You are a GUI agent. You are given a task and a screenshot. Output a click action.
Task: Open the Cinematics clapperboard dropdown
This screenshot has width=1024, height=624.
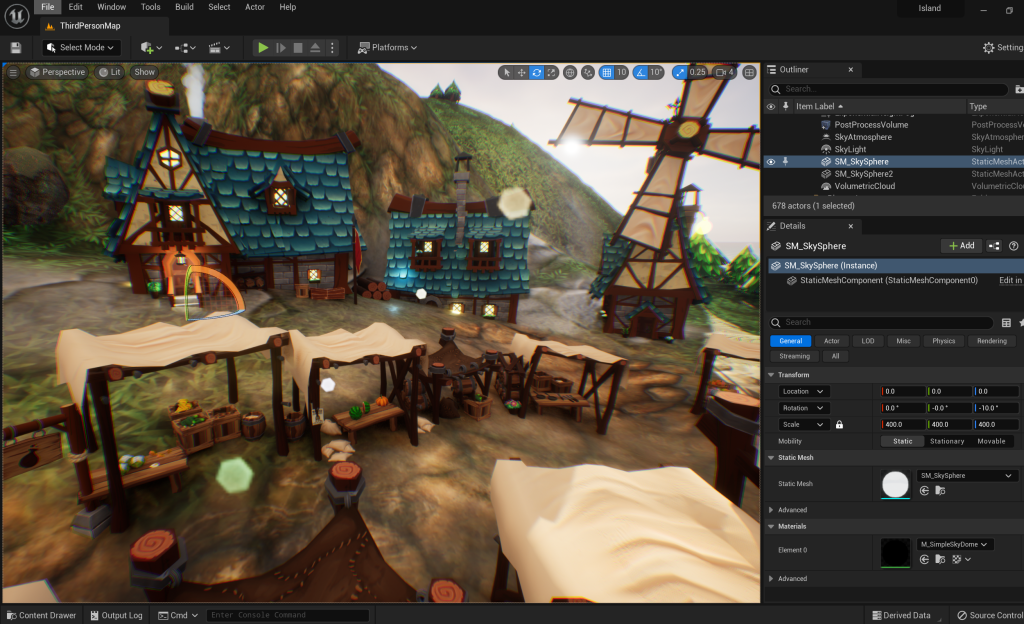[x=219, y=48]
